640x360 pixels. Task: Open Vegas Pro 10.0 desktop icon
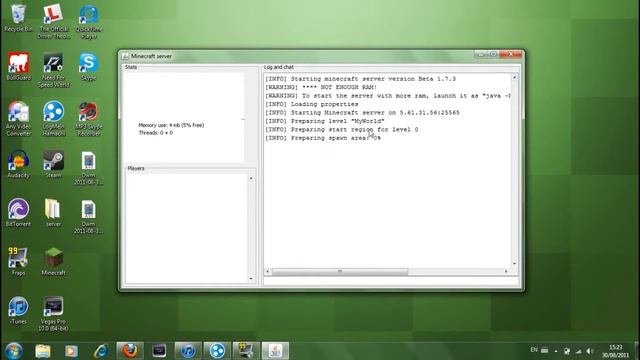pos(53,314)
